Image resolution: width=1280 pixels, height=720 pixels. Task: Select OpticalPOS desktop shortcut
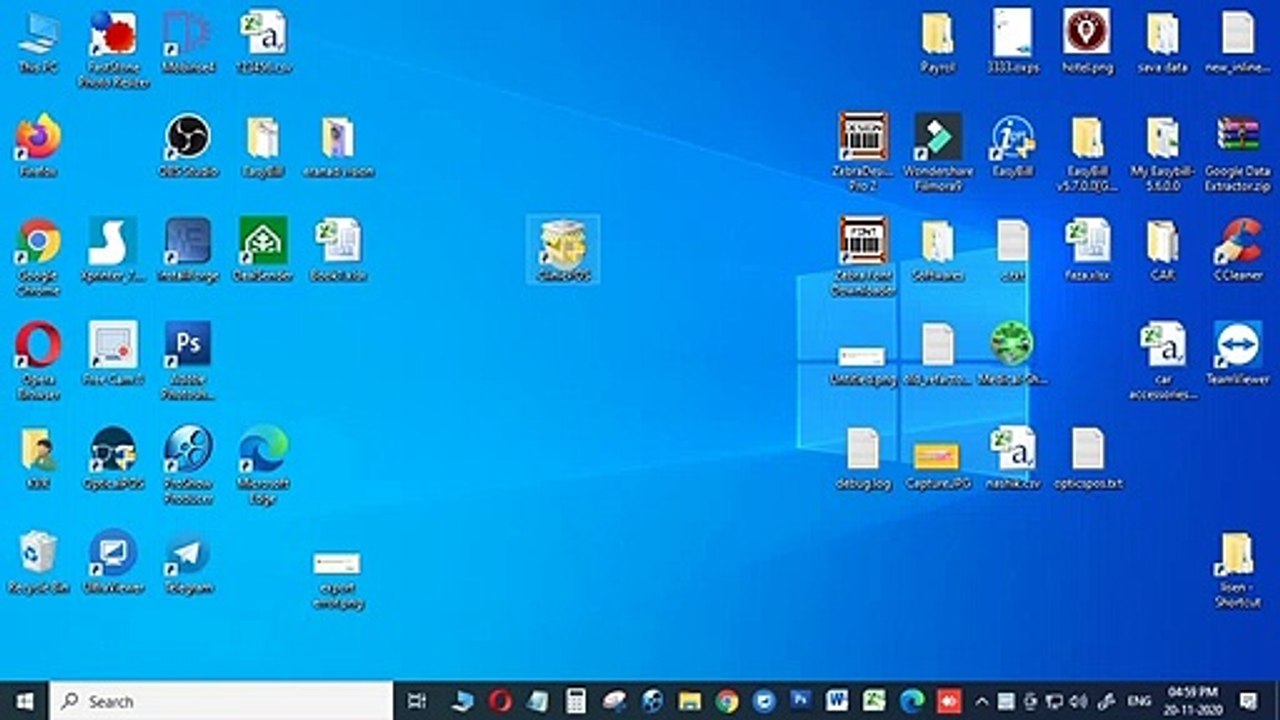click(x=113, y=458)
